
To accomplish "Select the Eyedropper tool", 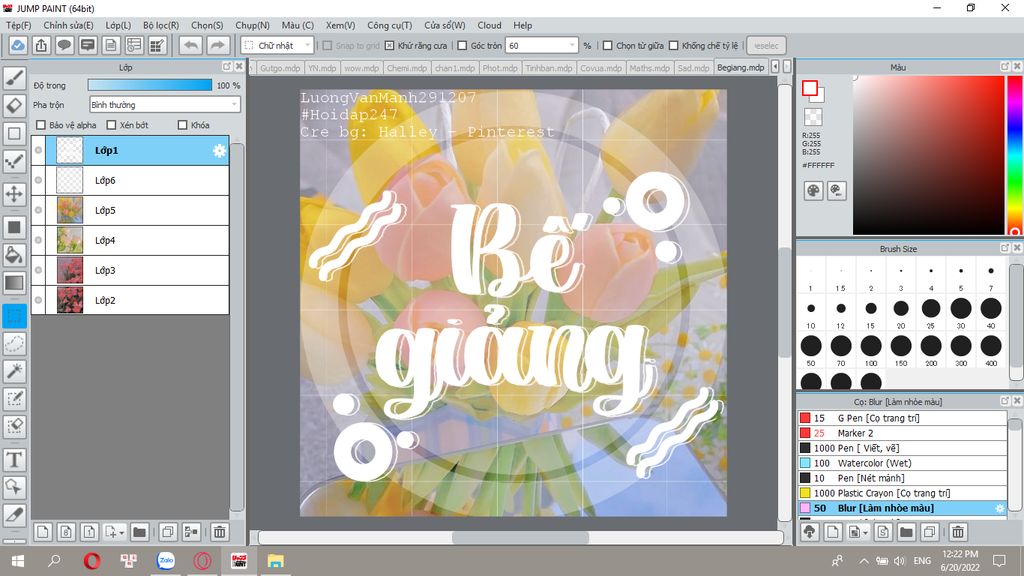I will coord(14,515).
